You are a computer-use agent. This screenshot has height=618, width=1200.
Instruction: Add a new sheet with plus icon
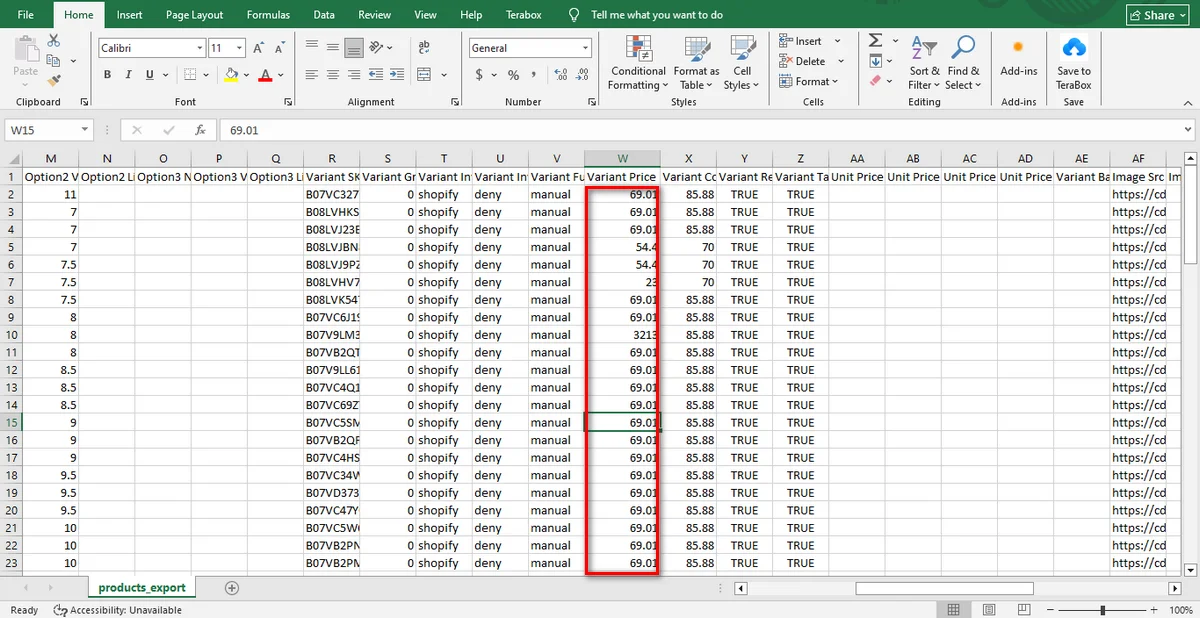(x=232, y=588)
